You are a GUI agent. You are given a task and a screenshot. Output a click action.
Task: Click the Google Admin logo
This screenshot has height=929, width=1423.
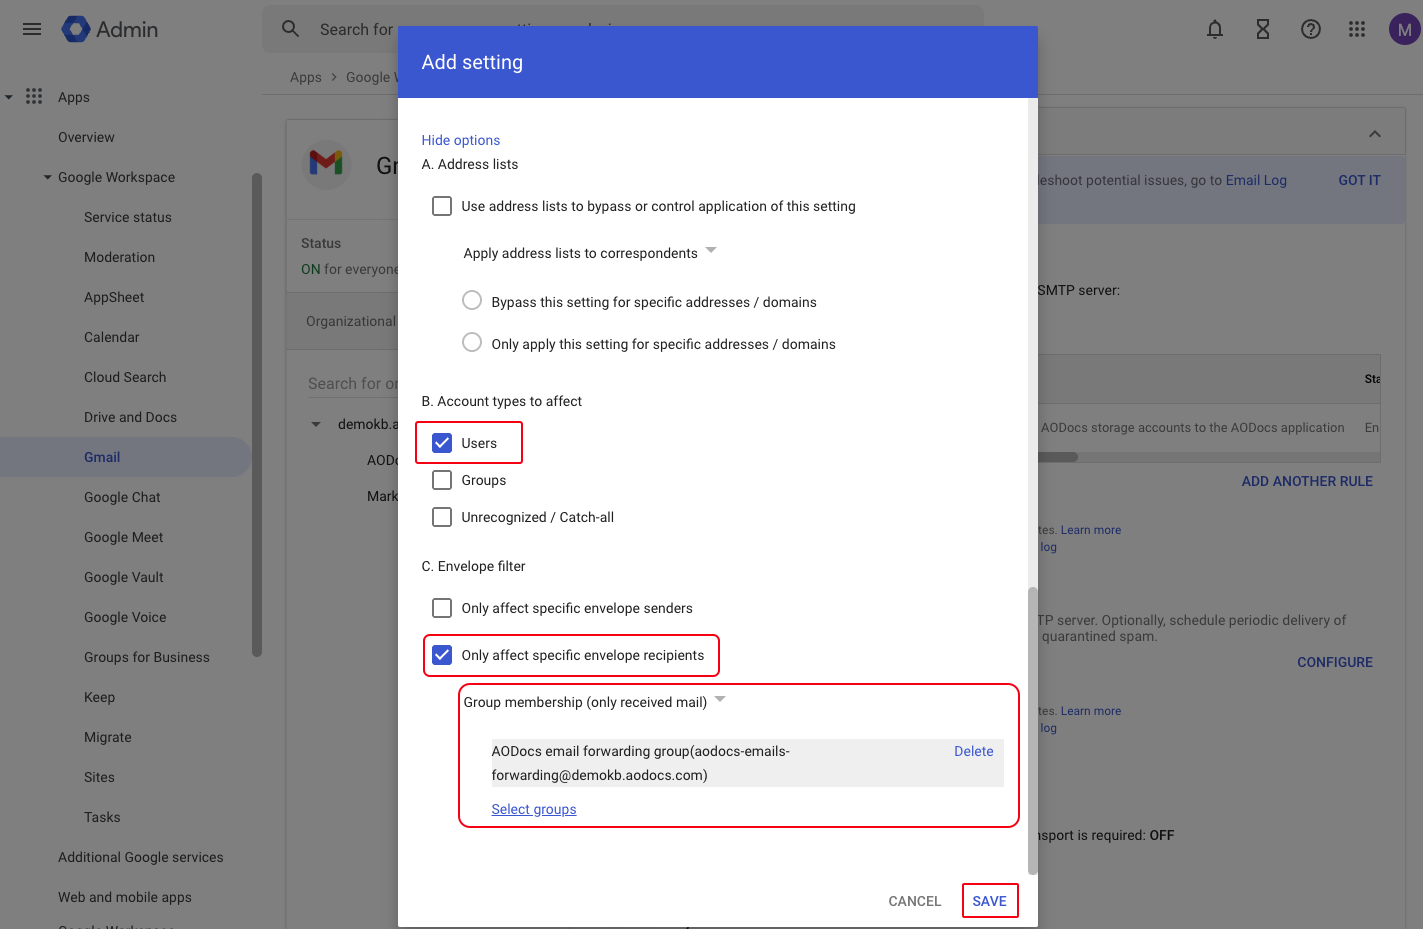click(110, 29)
